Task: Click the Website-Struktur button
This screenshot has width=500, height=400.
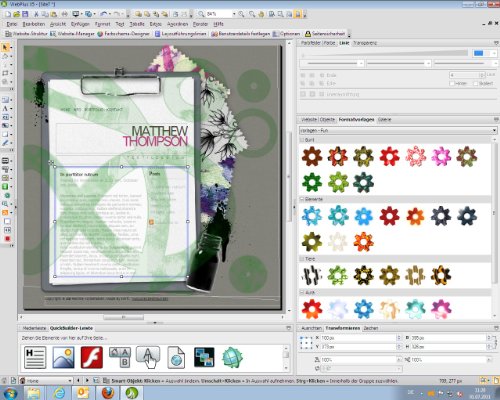Action: [x=27, y=34]
